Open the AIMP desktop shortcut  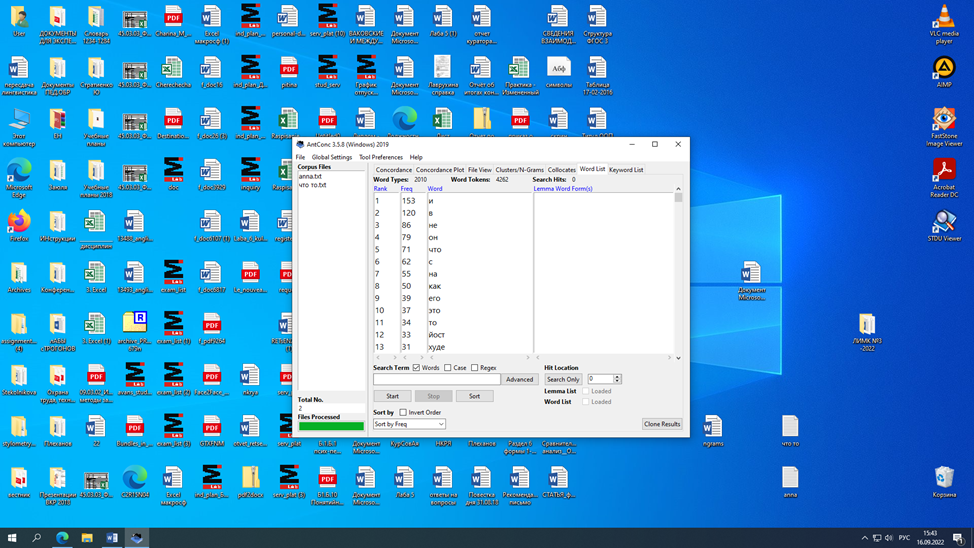coord(943,68)
